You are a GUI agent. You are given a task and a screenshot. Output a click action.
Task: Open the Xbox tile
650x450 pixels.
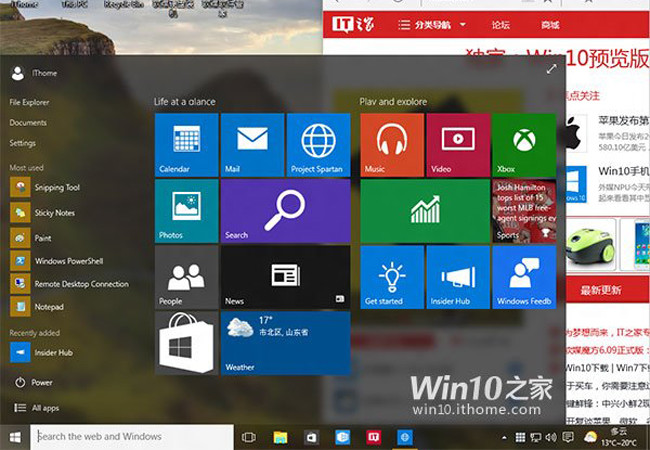(x=524, y=145)
